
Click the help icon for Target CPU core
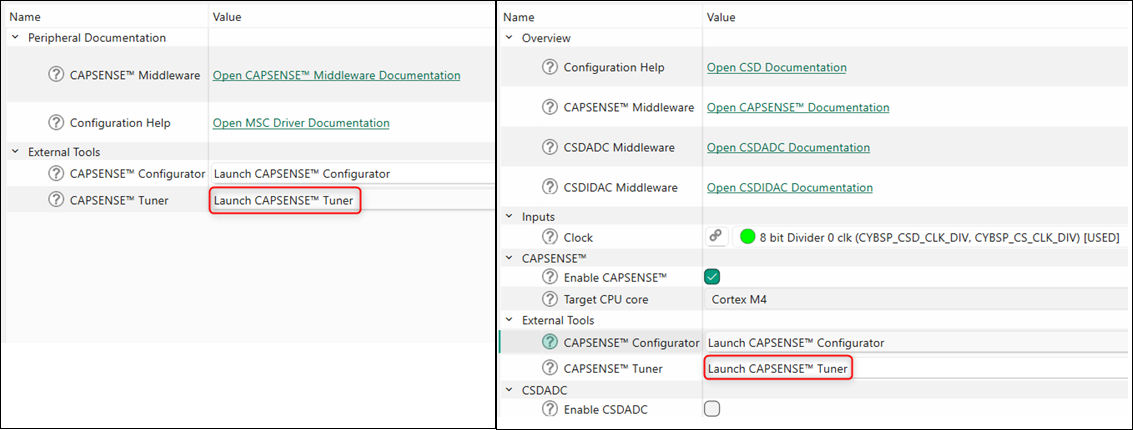tap(550, 299)
